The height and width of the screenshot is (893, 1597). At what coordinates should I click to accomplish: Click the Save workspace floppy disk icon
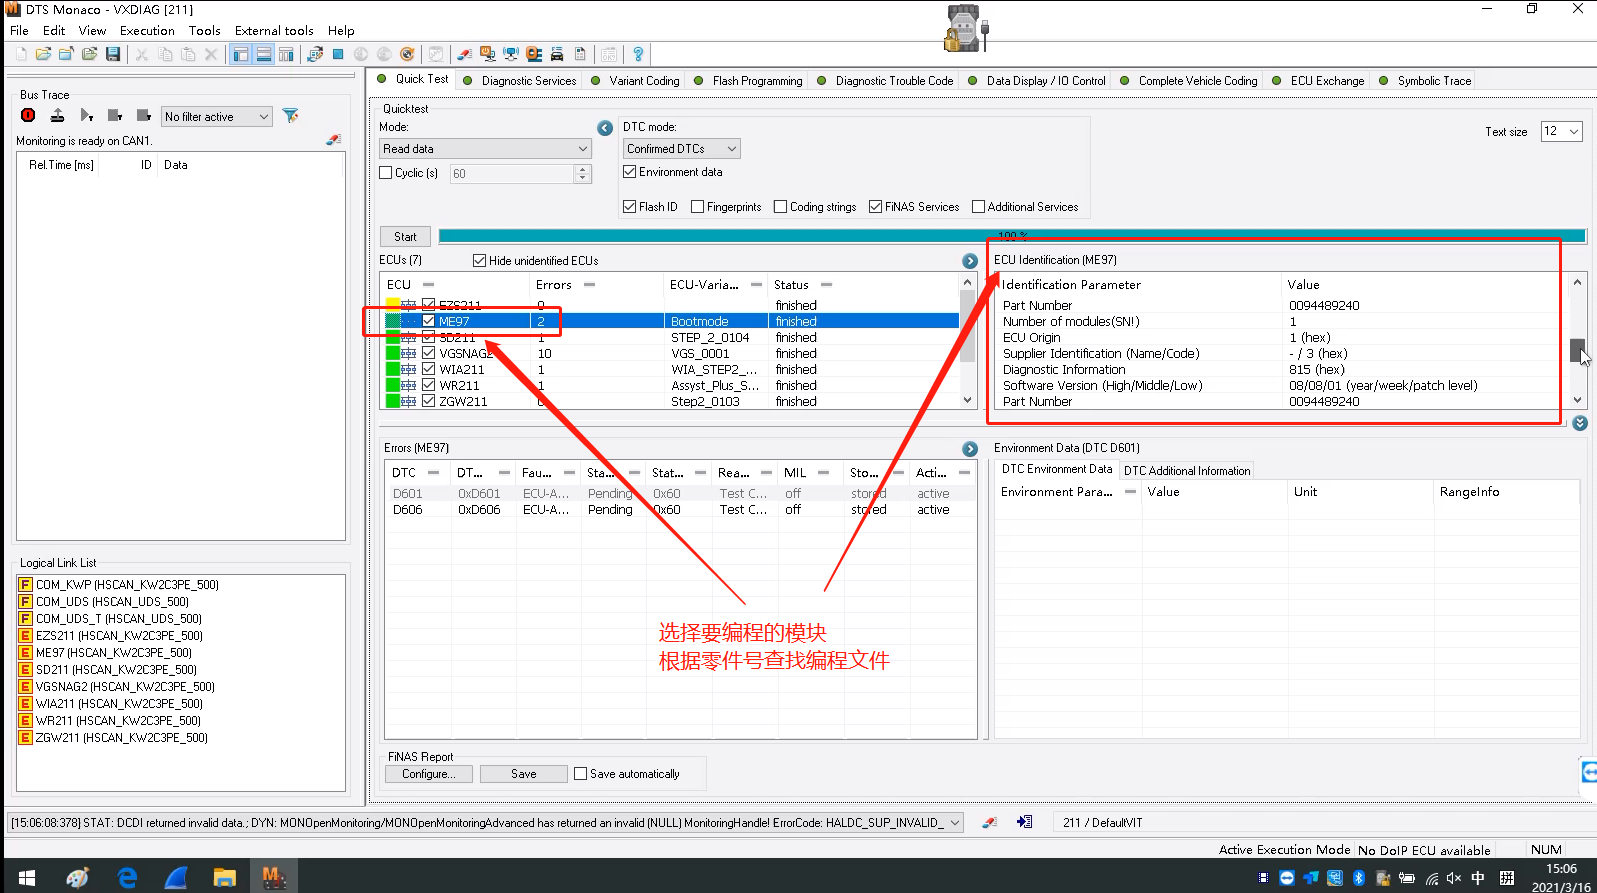[x=113, y=54]
